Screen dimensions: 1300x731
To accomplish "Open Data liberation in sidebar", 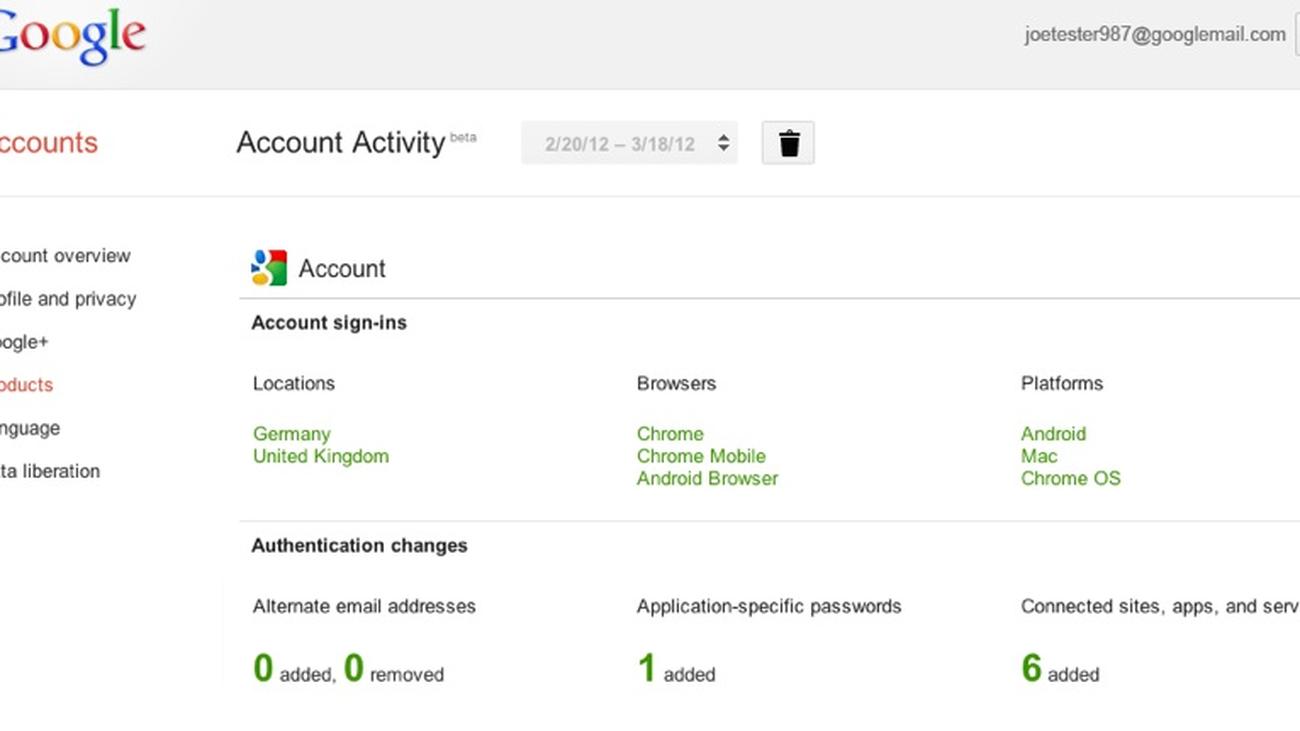I will pyautogui.click(x=50, y=471).
